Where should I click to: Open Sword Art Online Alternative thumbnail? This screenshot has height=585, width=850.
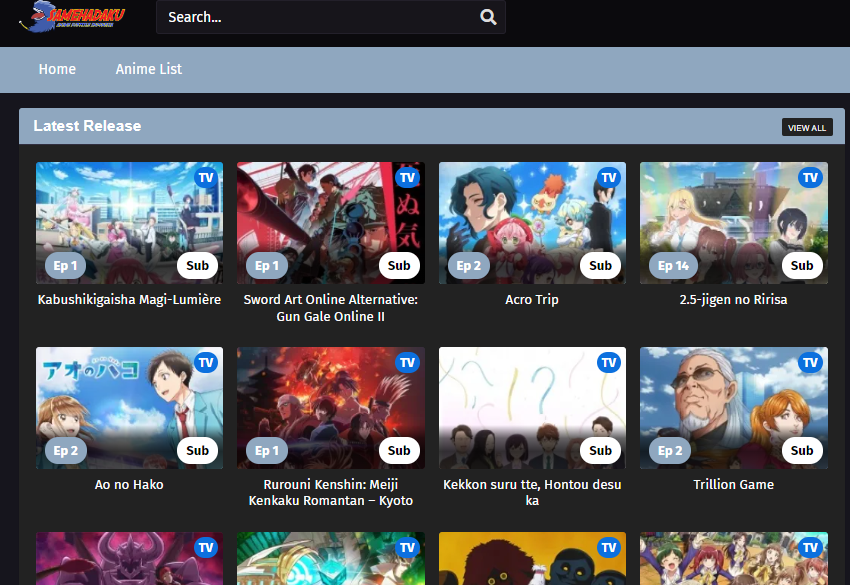pos(331,223)
